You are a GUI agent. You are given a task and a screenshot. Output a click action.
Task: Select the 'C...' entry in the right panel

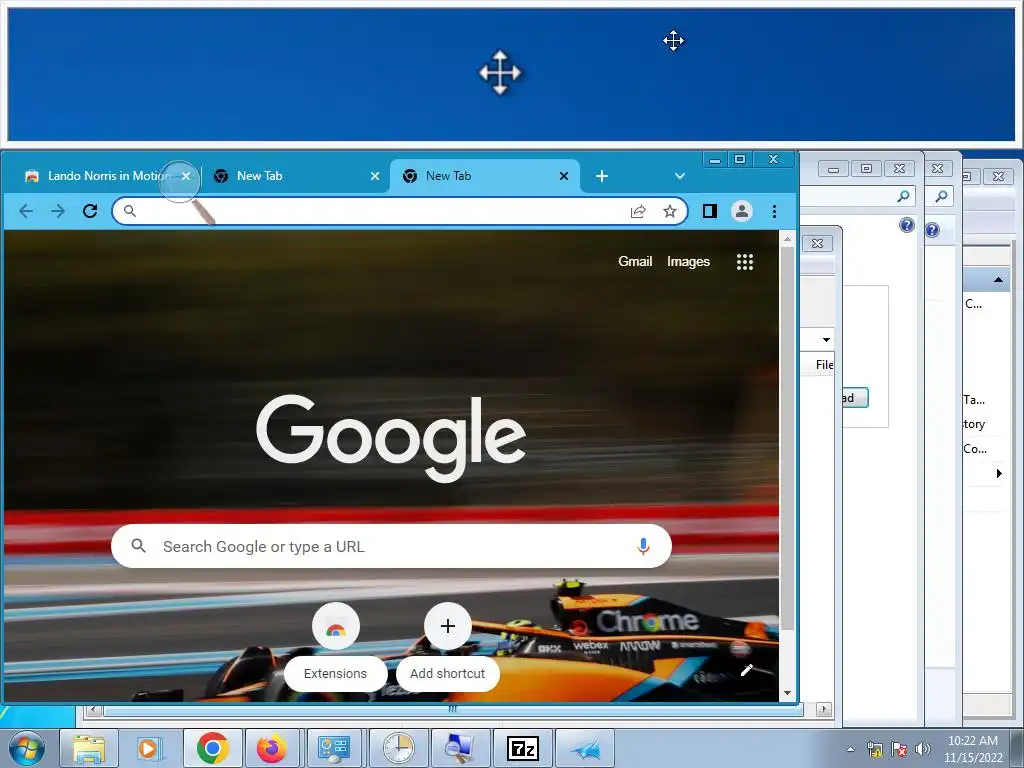click(973, 304)
